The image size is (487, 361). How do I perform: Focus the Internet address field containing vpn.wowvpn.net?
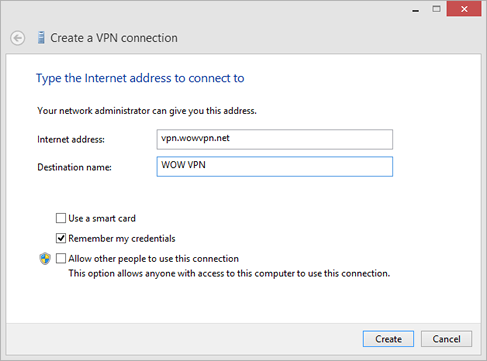point(275,139)
